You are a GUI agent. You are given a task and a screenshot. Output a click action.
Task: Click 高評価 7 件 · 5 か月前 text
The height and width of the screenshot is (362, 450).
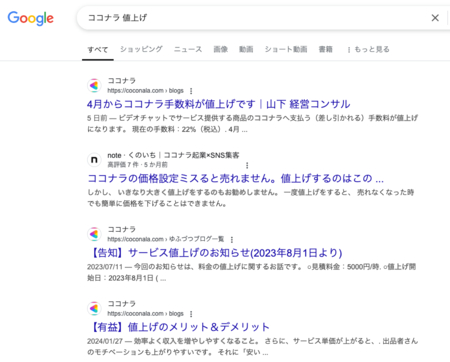click(x=137, y=165)
